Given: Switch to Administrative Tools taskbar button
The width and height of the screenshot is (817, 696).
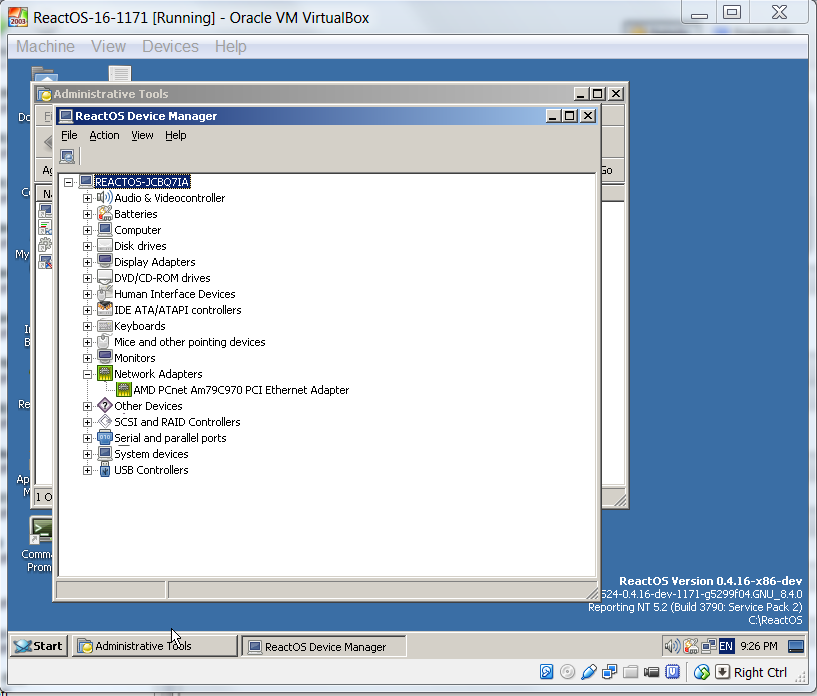Looking at the screenshot, I should point(154,646).
